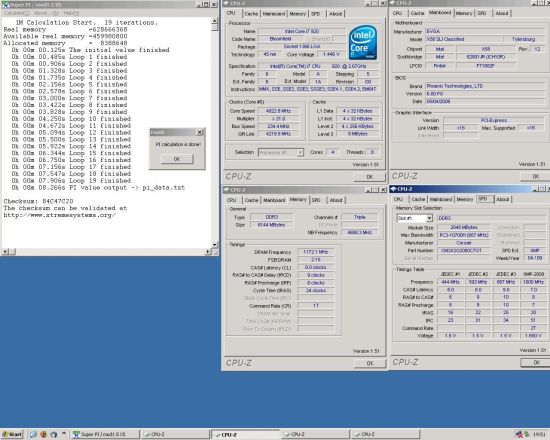Screen dimensions: 550x440
Task: Open the About menu in Super PI
Action: [47, 13]
